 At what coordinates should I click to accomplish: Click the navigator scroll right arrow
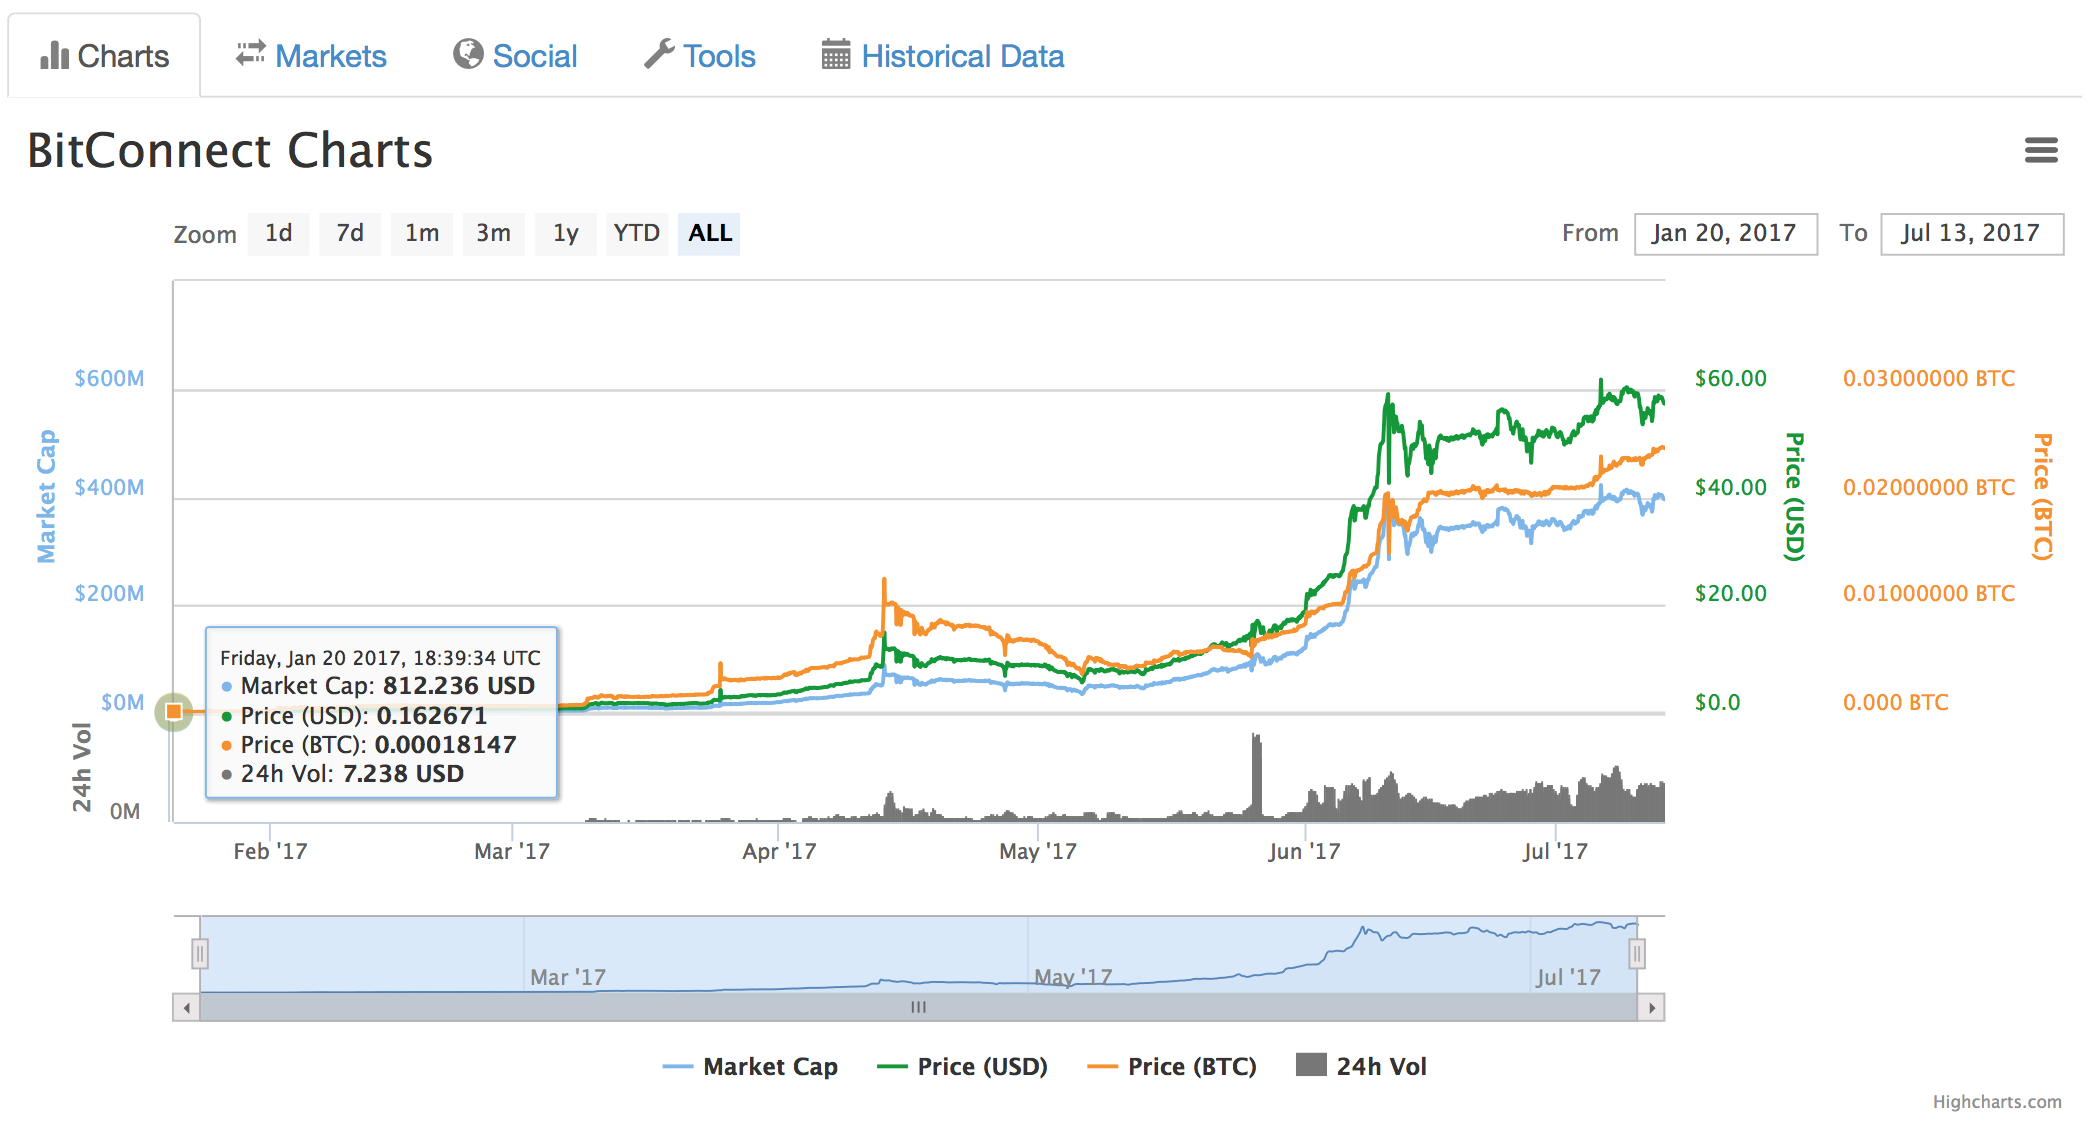[x=1651, y=1007]
